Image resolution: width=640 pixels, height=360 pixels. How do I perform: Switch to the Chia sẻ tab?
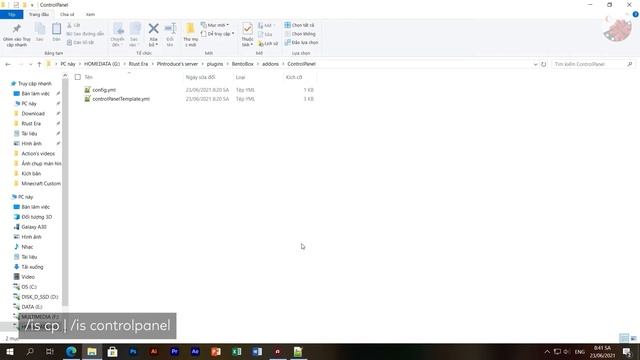67,15
